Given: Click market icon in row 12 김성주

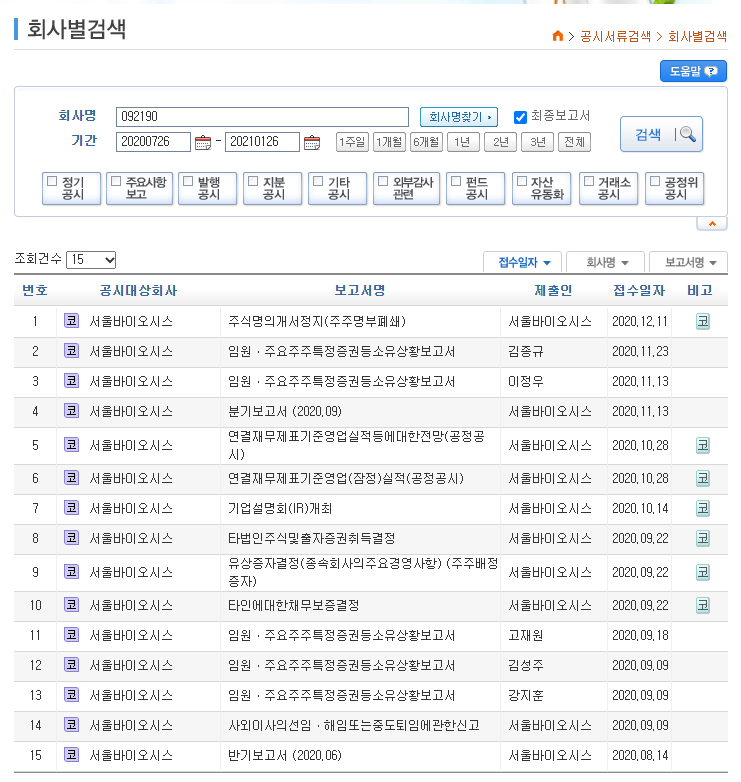Looking at the screenshot, I should tap(71, 665).
